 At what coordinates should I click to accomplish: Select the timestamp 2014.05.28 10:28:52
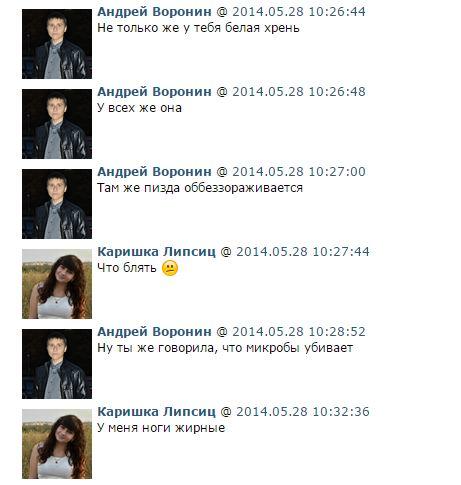point(299,332)
